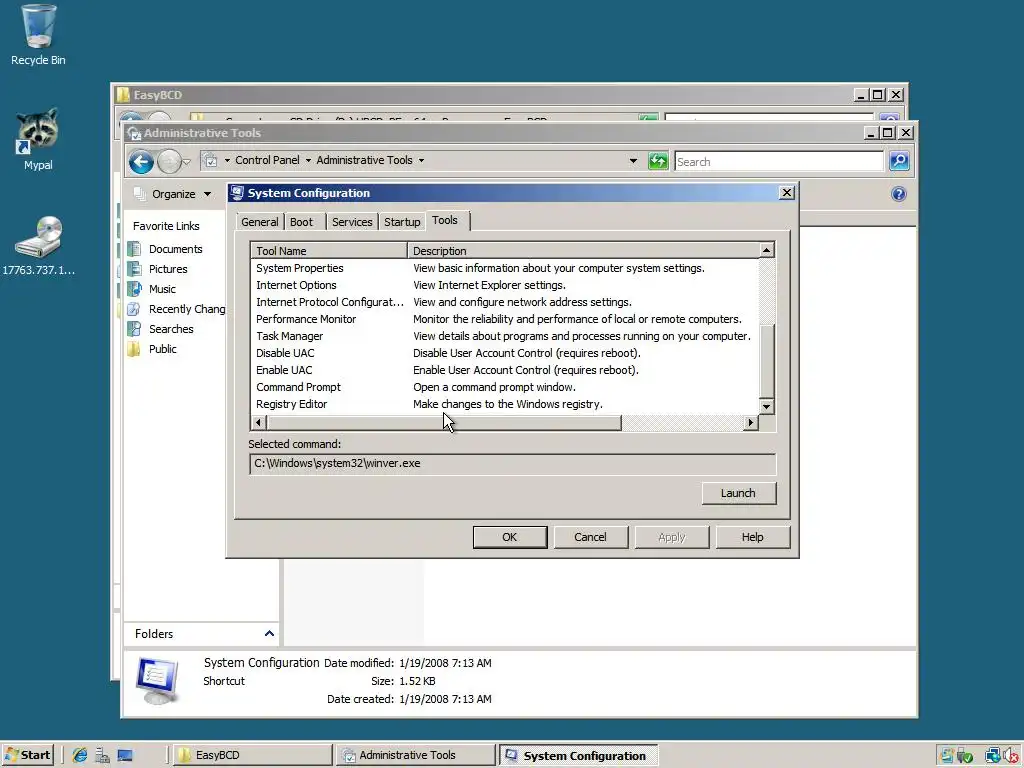Click the green shield security tray icon
Image resolution: width=1024 pixels, height=768 pixels.
tap(965, 756)
